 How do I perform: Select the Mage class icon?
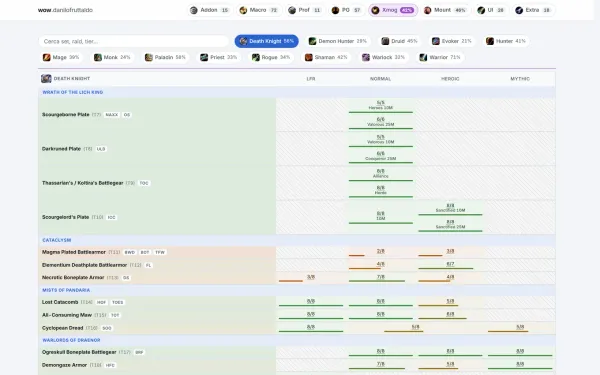point(47,57)
